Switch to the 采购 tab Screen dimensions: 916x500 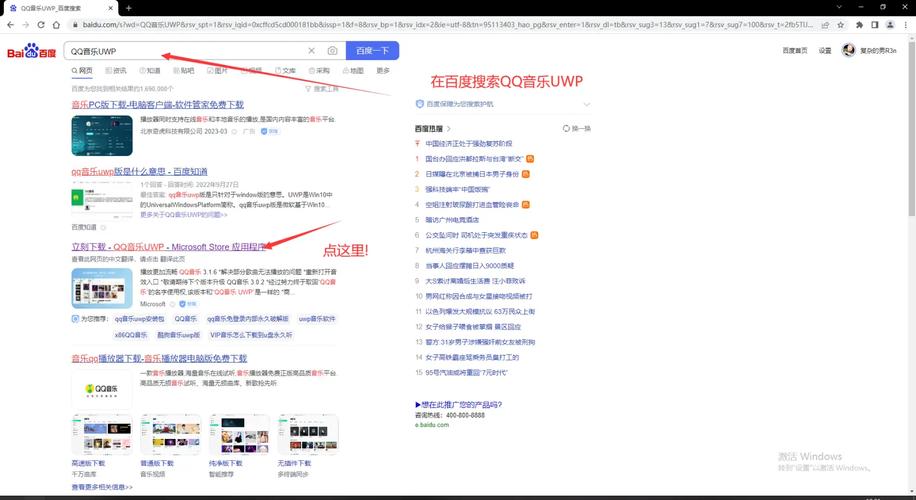point(319,71)
